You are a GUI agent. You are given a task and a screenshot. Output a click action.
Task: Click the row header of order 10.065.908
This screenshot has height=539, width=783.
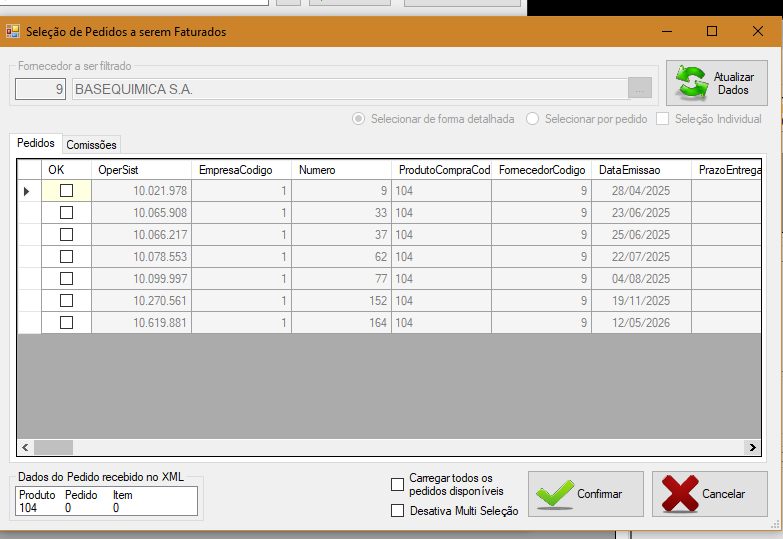pos(29,213)
